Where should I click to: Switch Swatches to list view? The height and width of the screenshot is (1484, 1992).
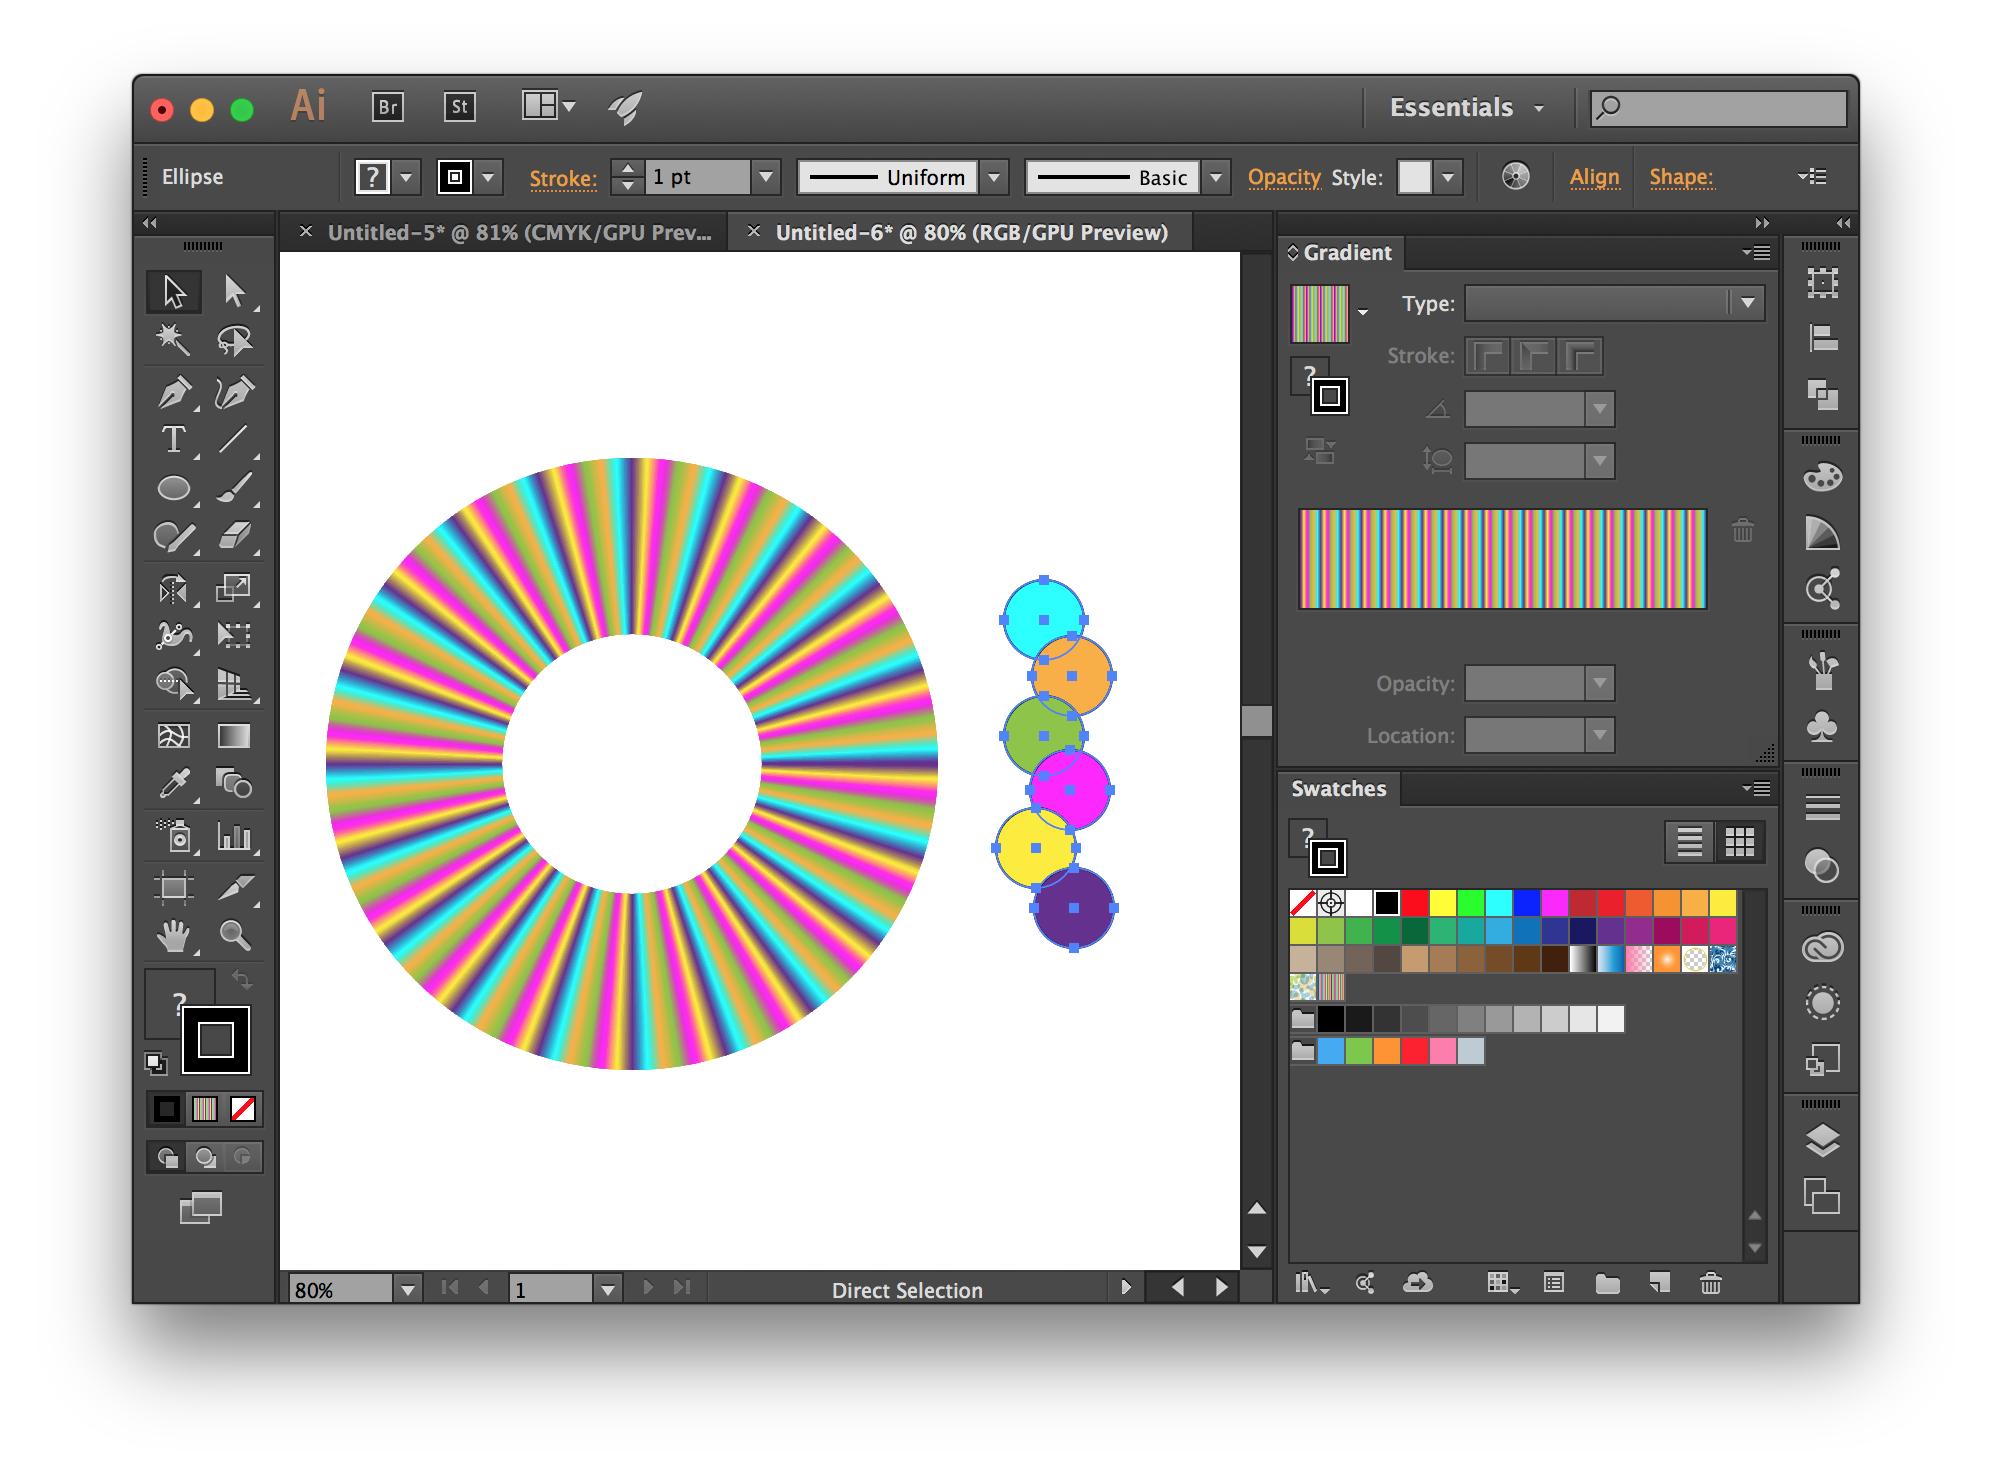click(x=1690, y=843)
